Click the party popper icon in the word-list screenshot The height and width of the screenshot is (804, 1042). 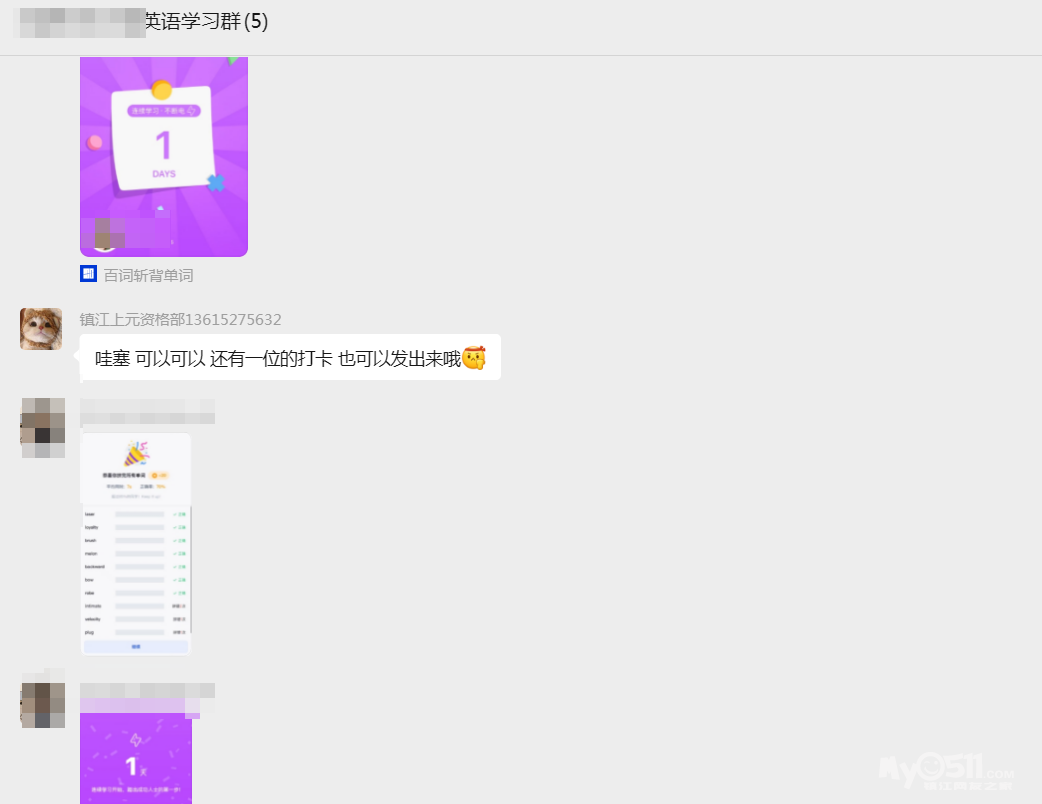pyautogui.click(x=135, y=454)
